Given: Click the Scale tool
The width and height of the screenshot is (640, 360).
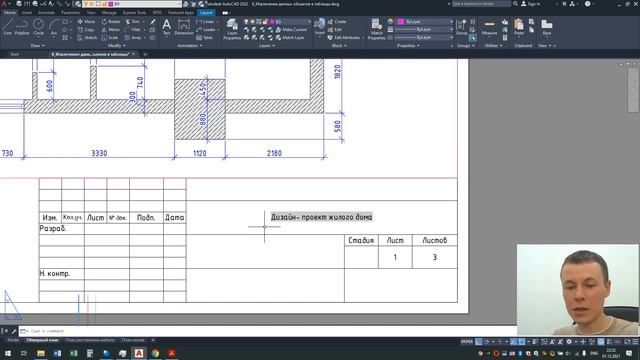Looking at the screenshot, I should 110,38.
